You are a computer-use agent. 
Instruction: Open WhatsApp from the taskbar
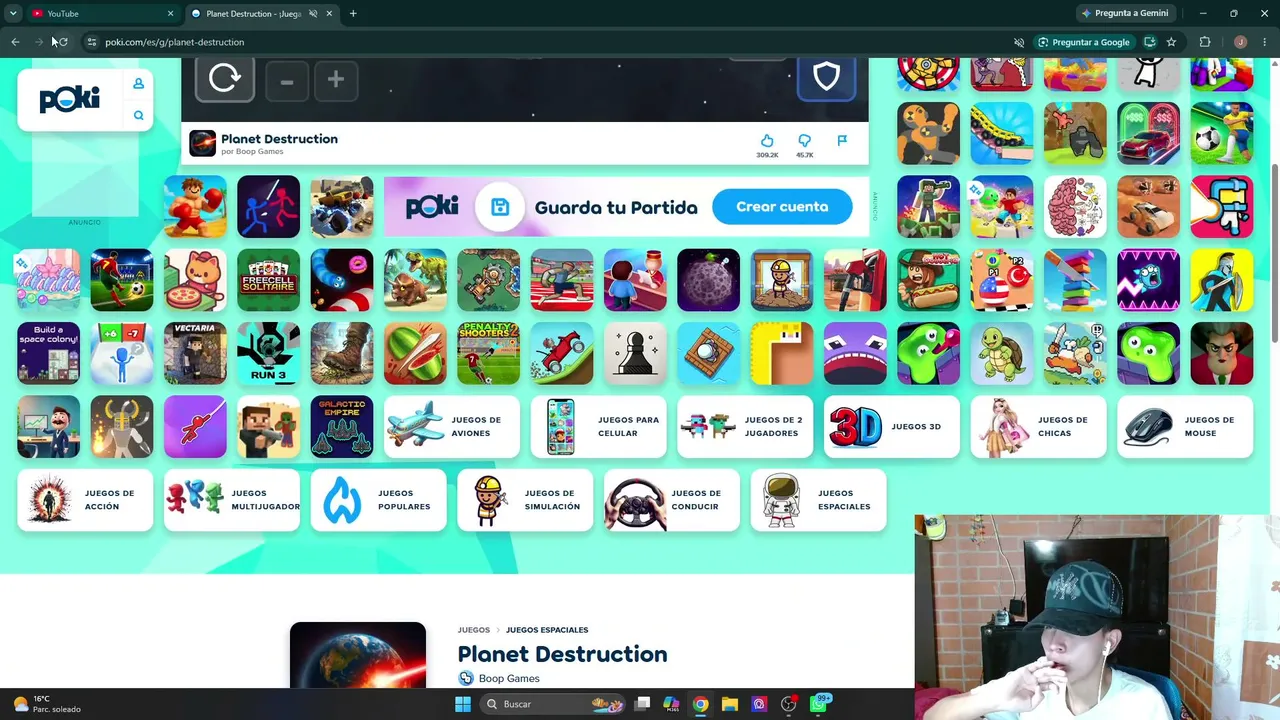tap(819, 704)
